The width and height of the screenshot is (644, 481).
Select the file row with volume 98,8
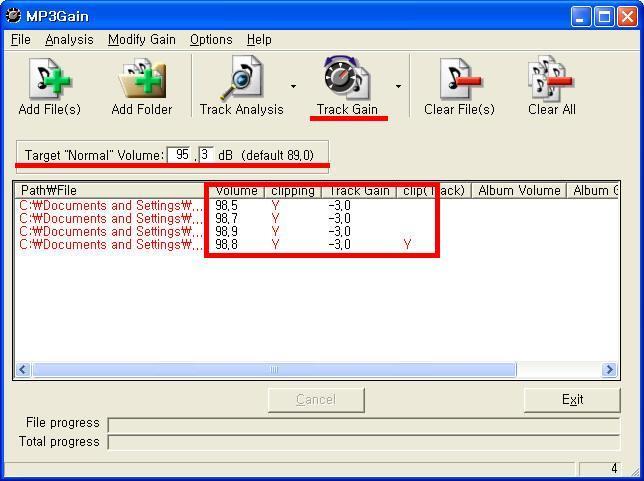click(316, 245)
